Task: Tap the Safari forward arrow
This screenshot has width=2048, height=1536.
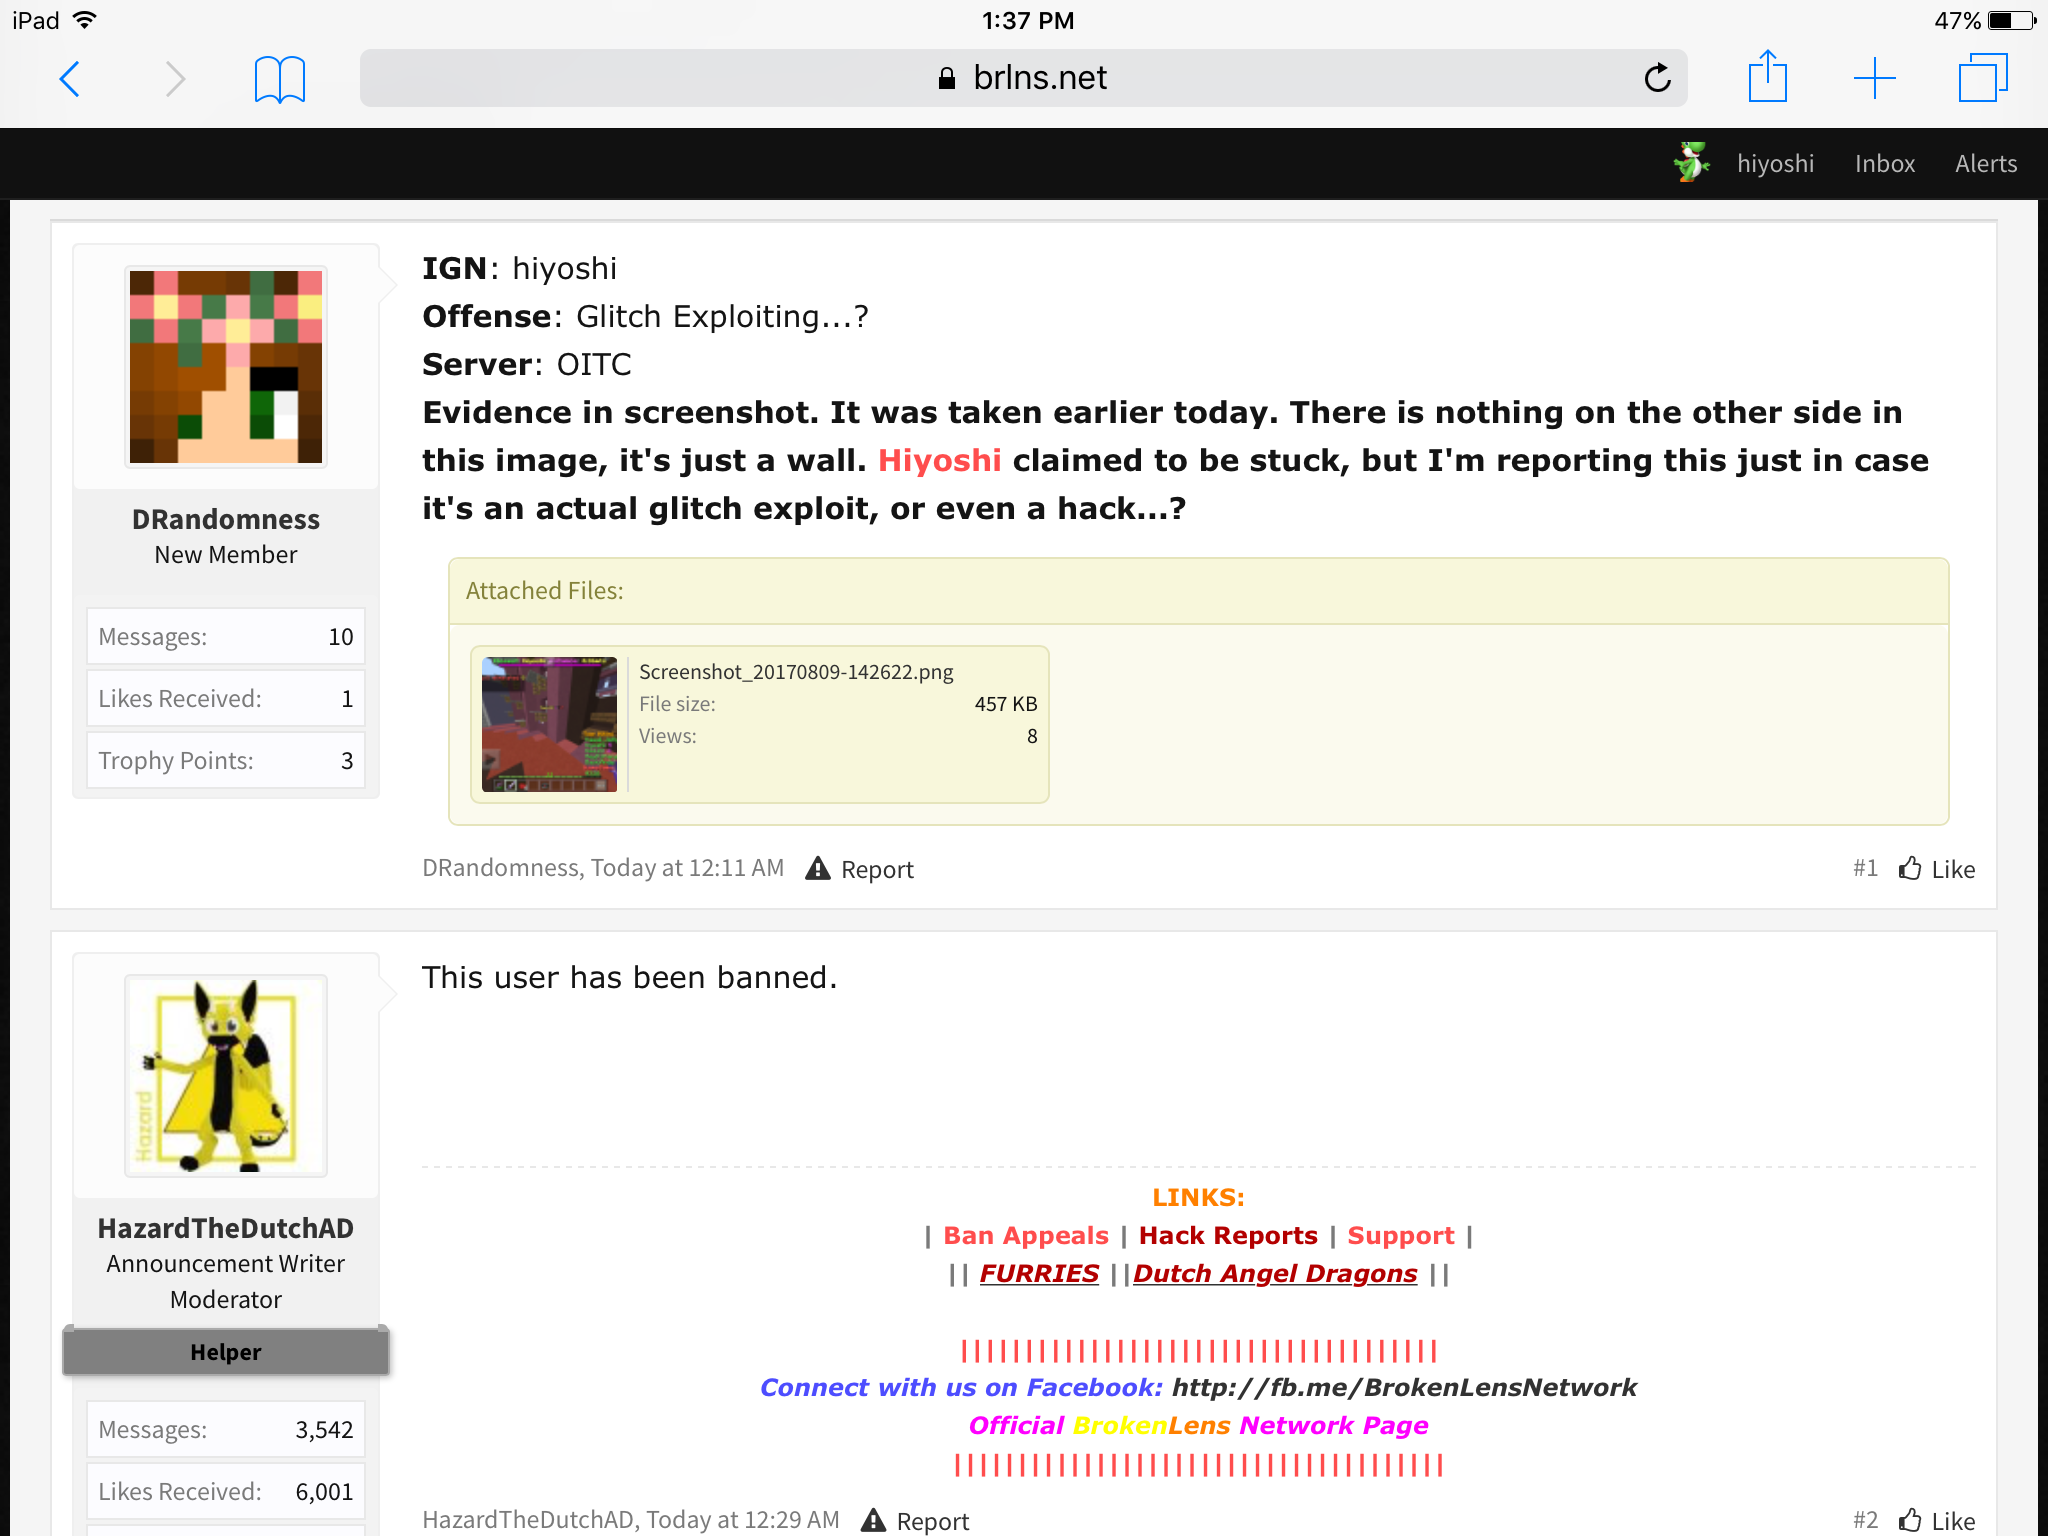Action: click(175, 78)
